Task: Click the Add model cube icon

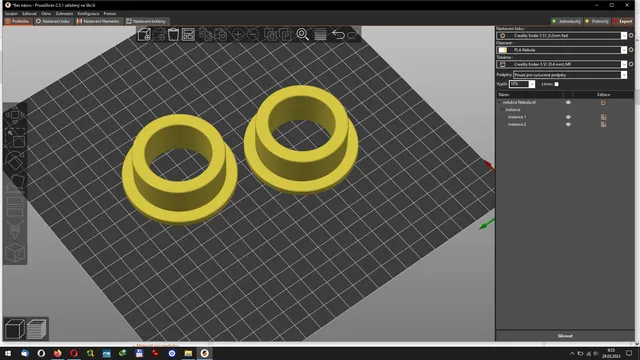Action: tap(144, 35)
